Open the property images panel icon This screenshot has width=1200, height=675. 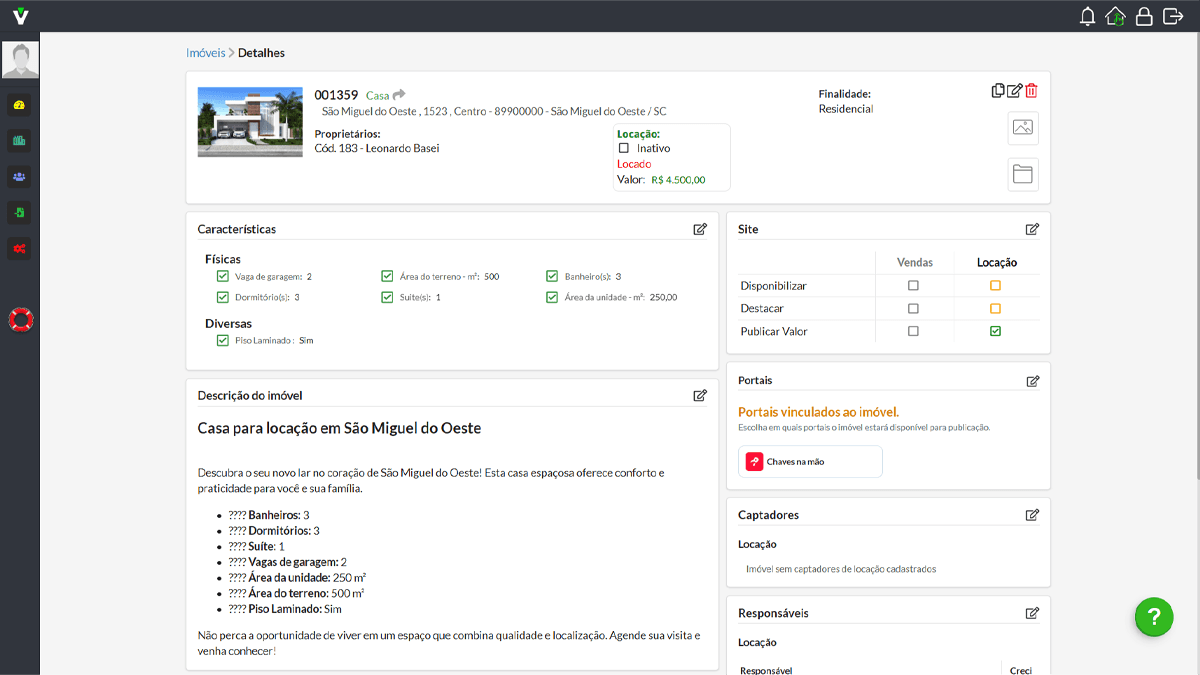tap(1022, 128)
